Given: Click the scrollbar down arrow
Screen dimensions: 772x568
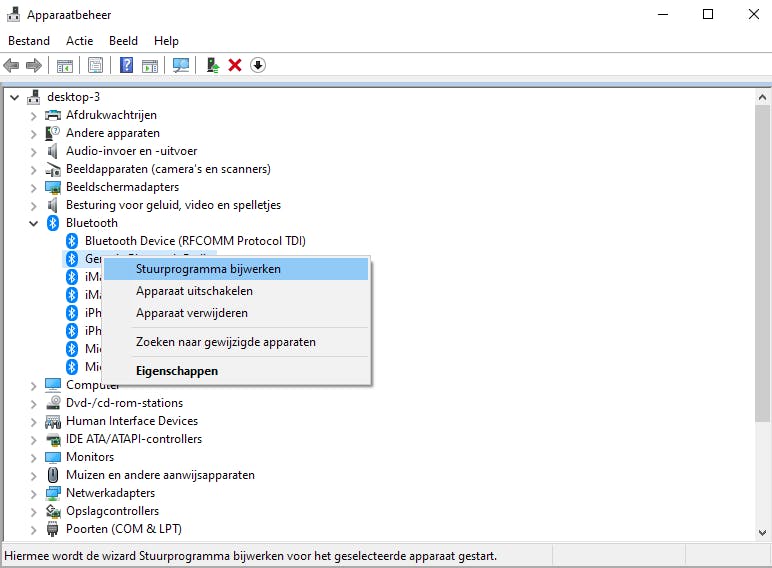Looking at the screenshot, I should pos(762,533).
